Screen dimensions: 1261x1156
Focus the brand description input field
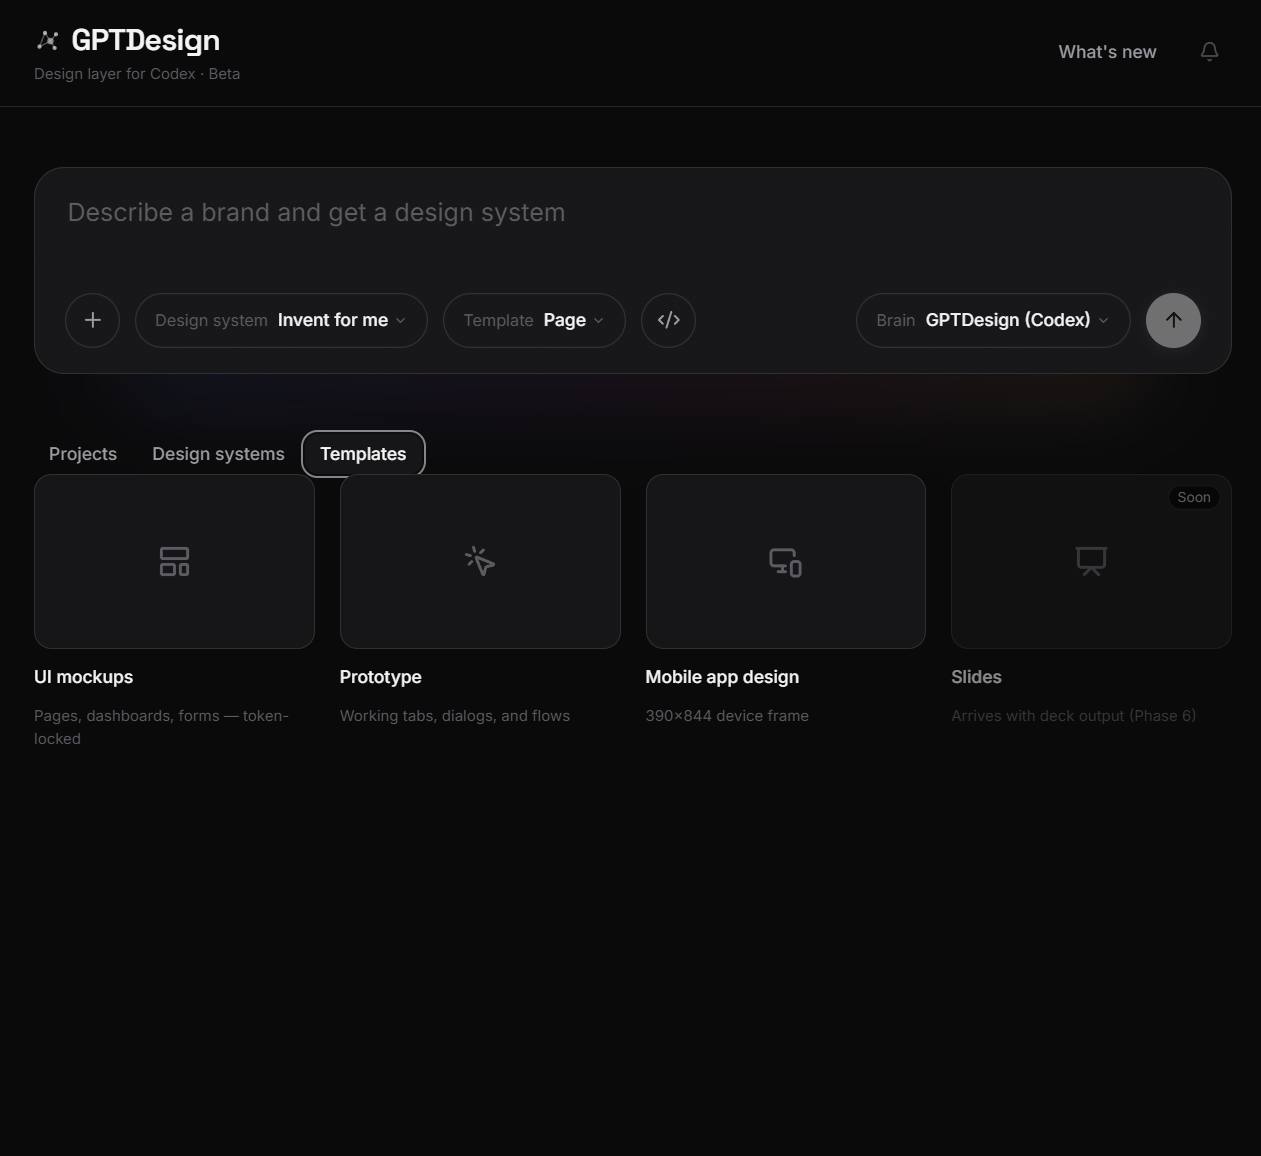[x=633, y=213]
